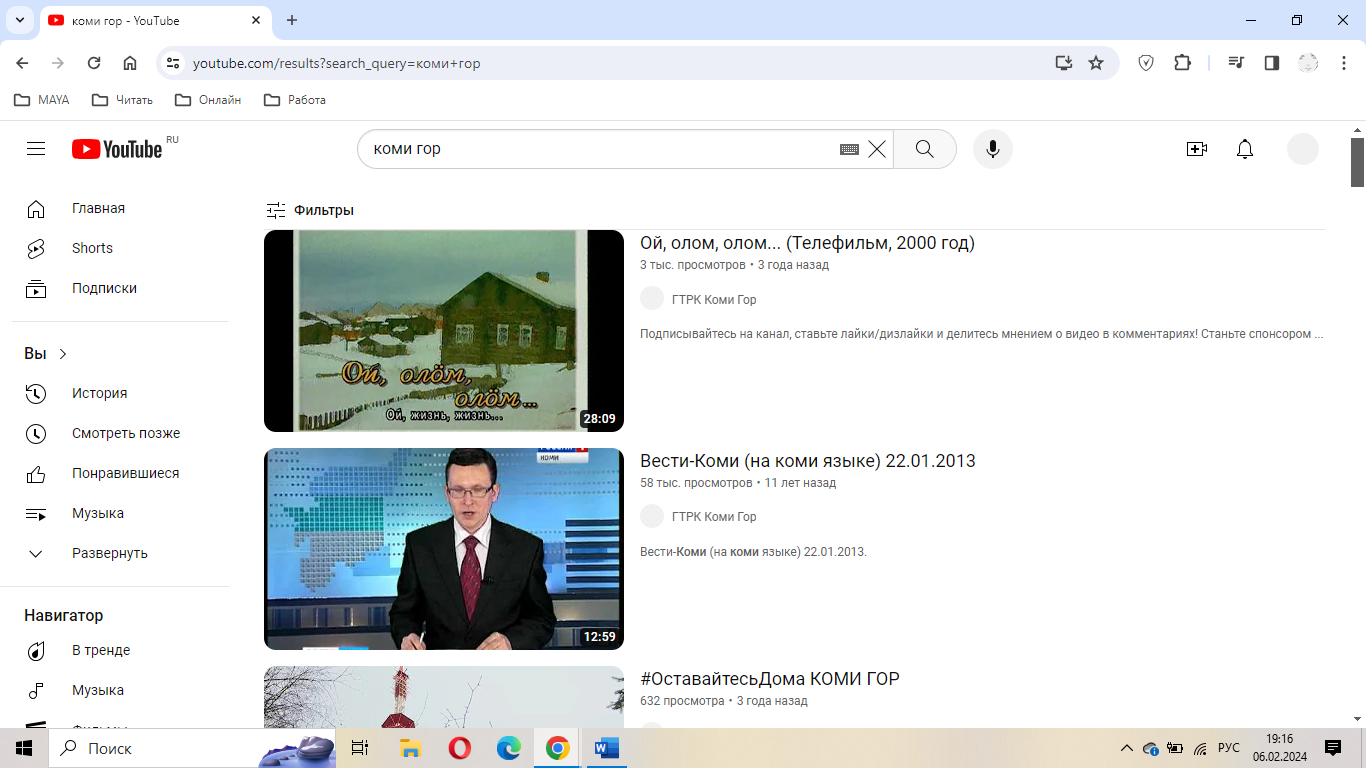1366x768 pixels.
Task: Click the YouTube logo
Action: (x=117, y=149)
